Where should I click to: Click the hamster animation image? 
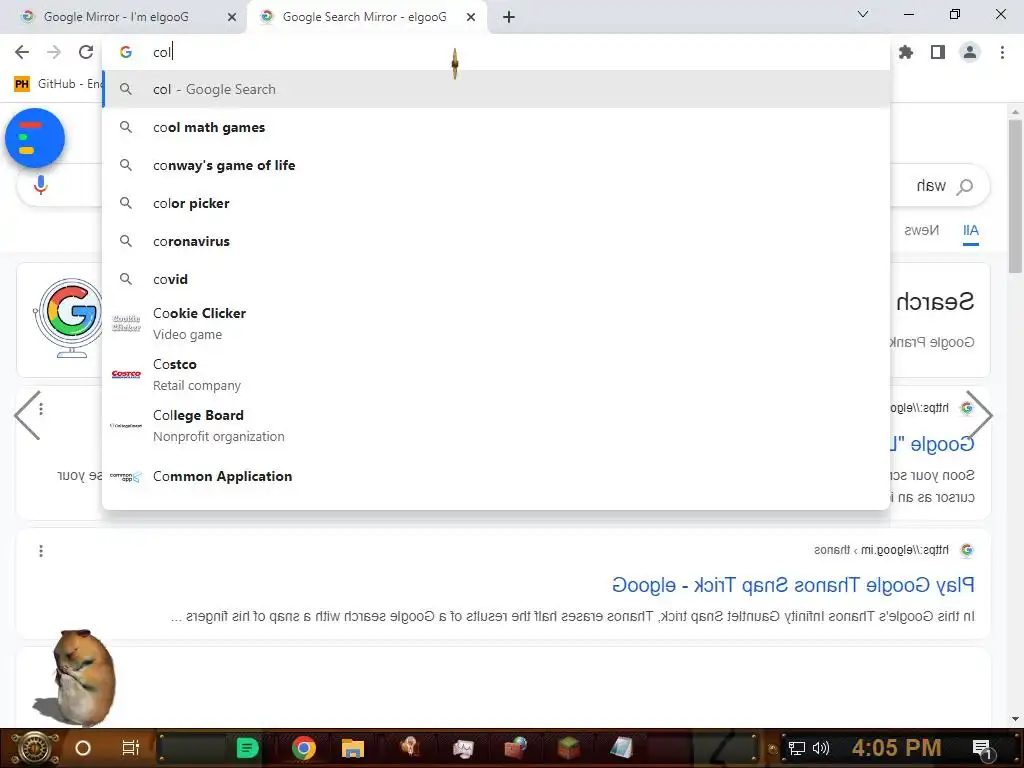75,677
